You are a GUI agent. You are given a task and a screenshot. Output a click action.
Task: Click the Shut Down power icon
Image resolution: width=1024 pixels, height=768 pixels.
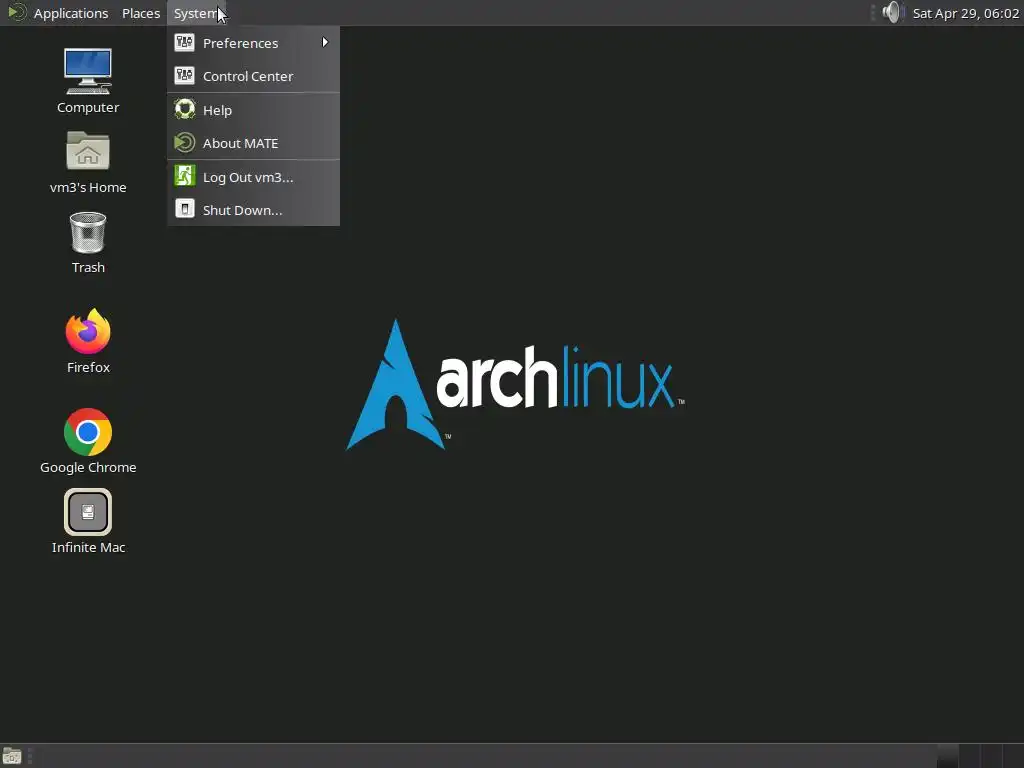point(185,209)
